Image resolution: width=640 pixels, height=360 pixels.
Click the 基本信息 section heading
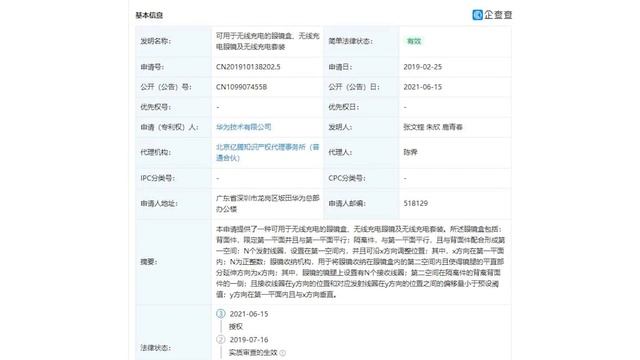(x=149, y=16)
